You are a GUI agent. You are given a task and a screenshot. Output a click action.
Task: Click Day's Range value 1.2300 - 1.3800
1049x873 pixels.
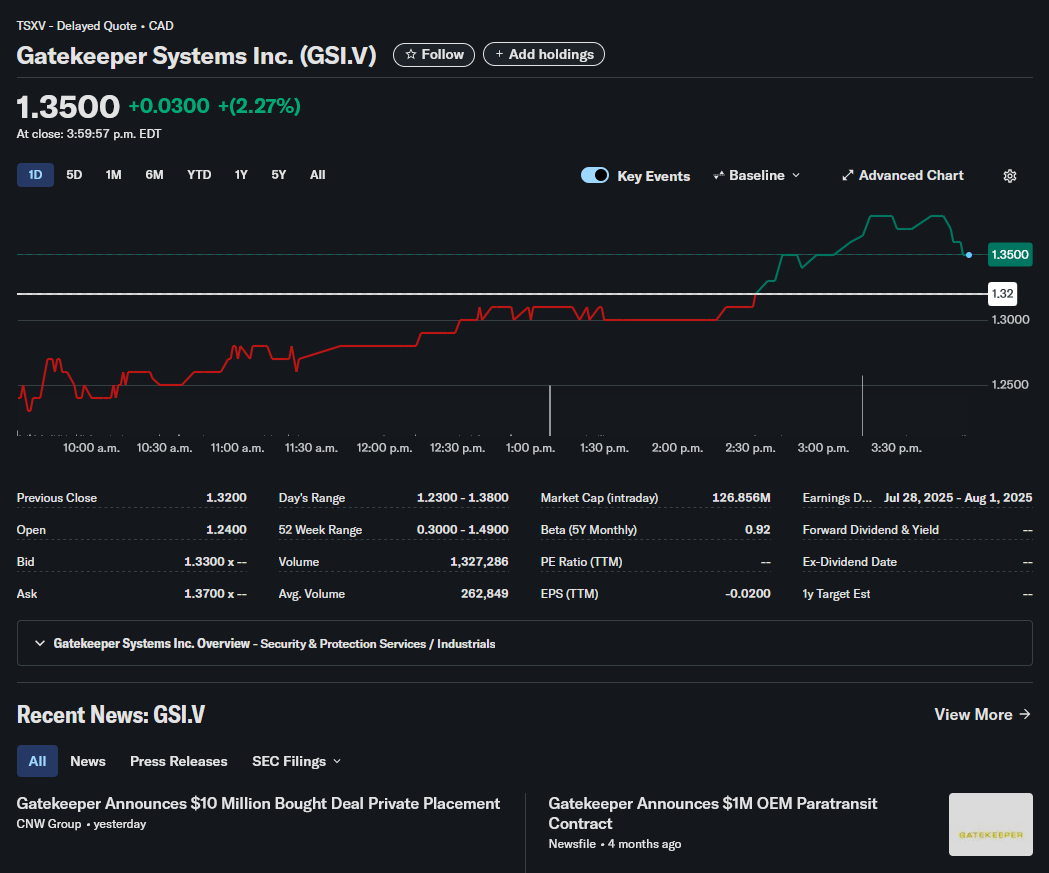click(462, 498)
